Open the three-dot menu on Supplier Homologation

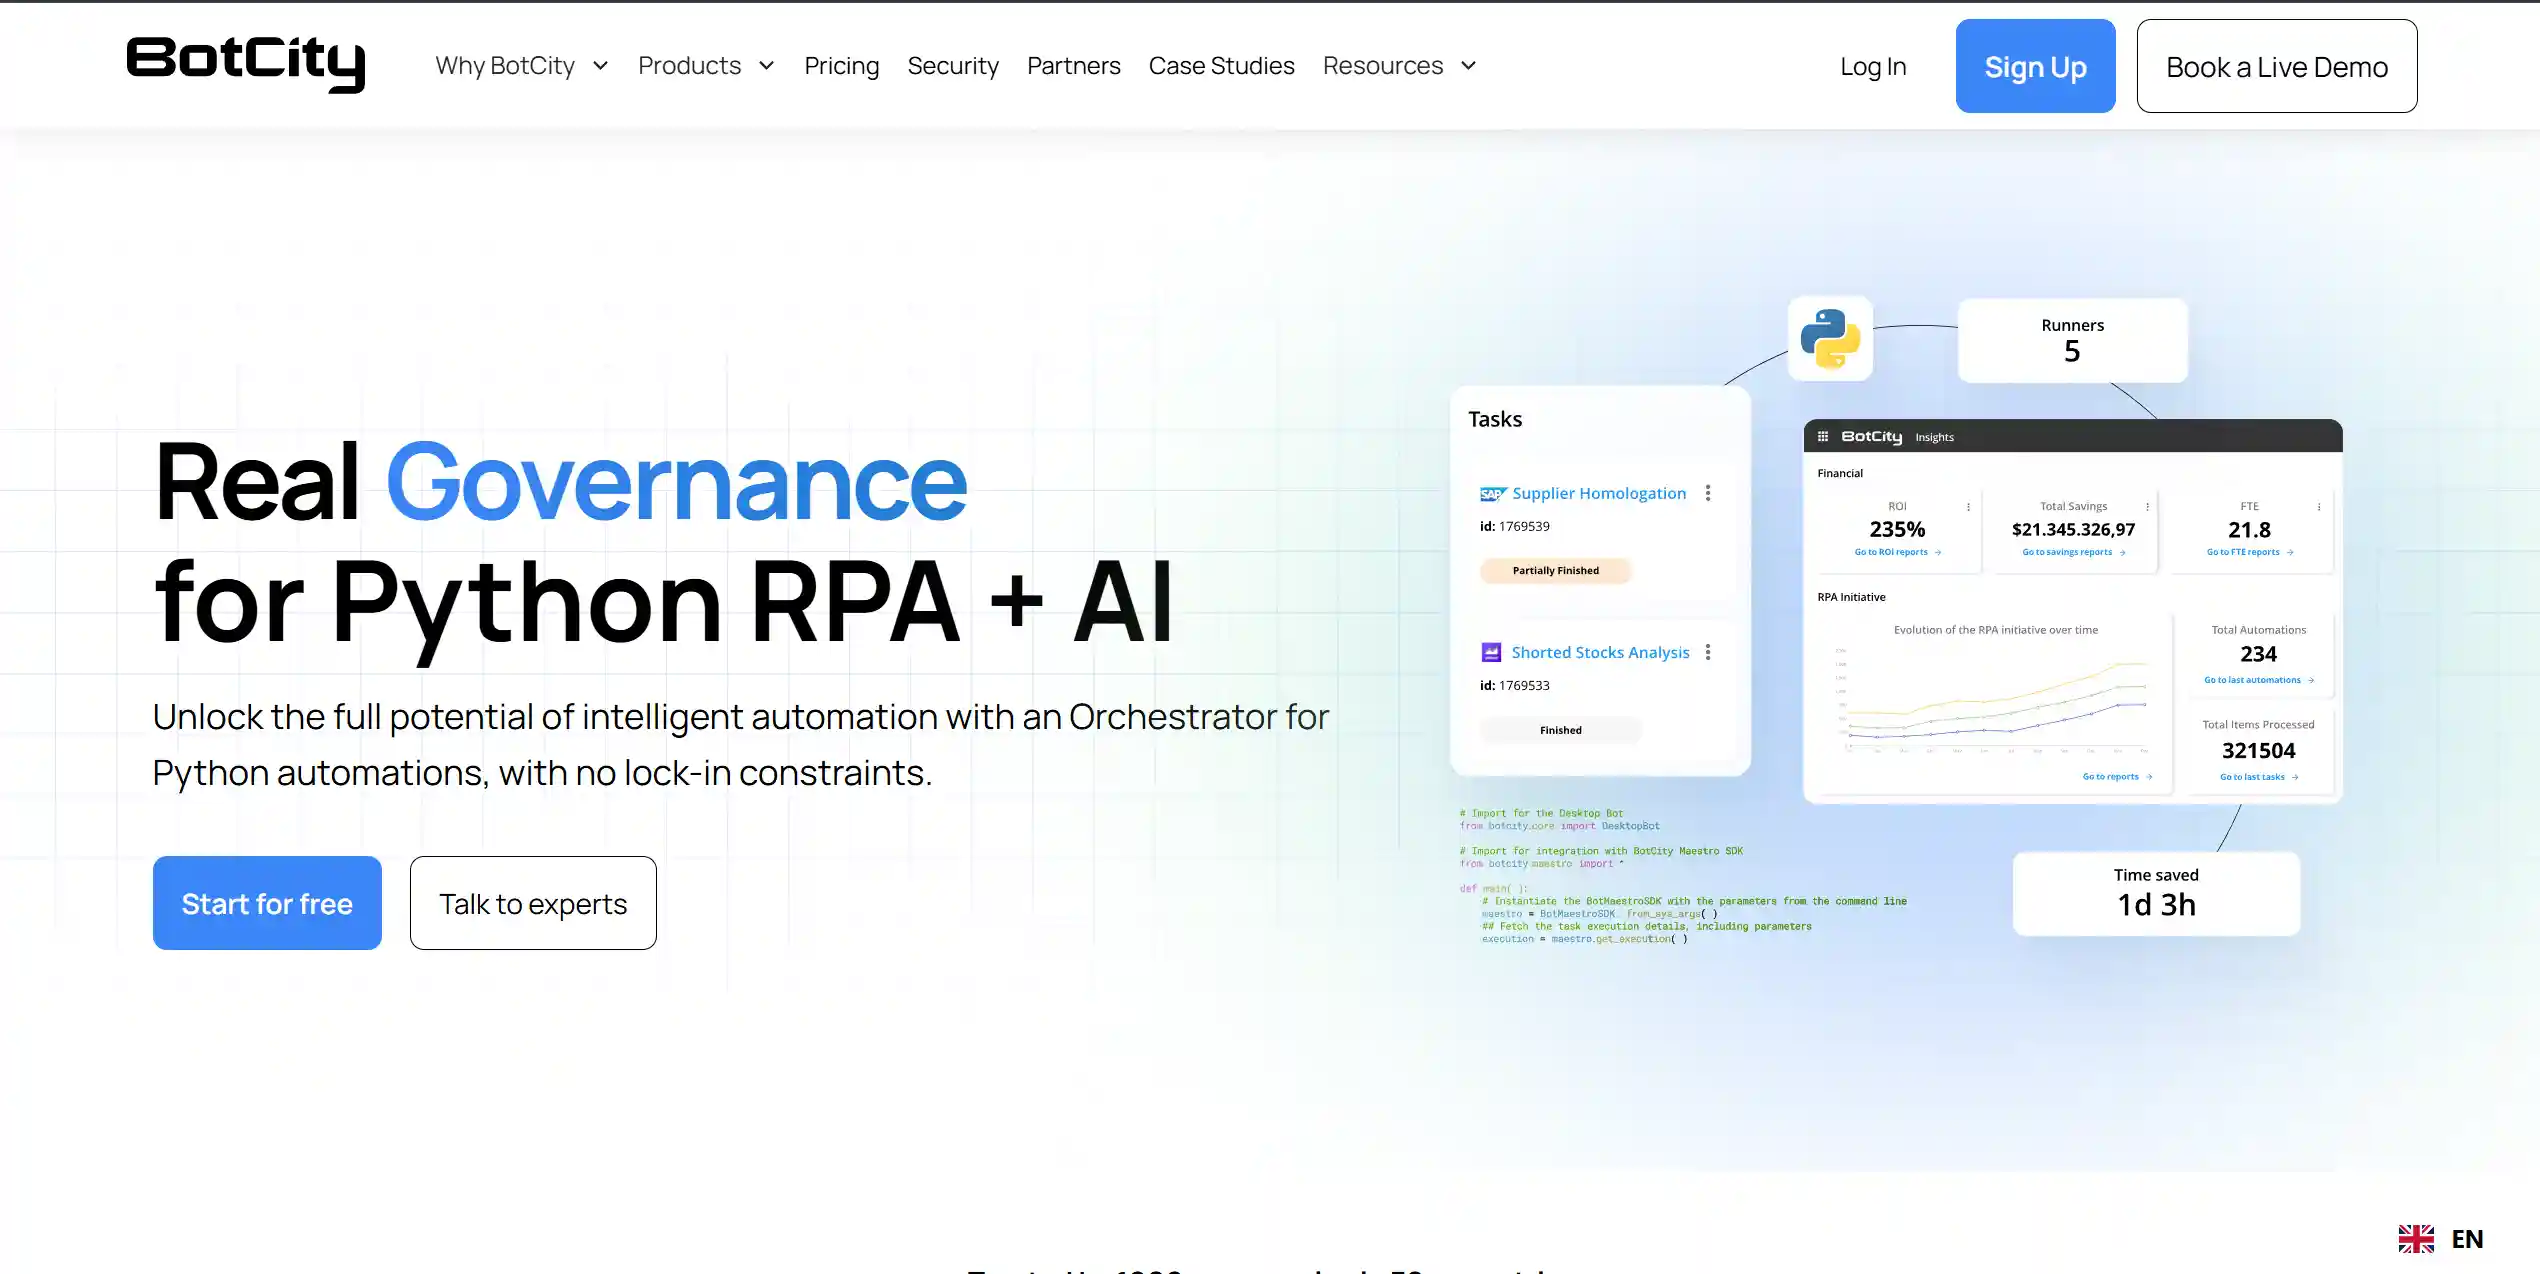1708,492
